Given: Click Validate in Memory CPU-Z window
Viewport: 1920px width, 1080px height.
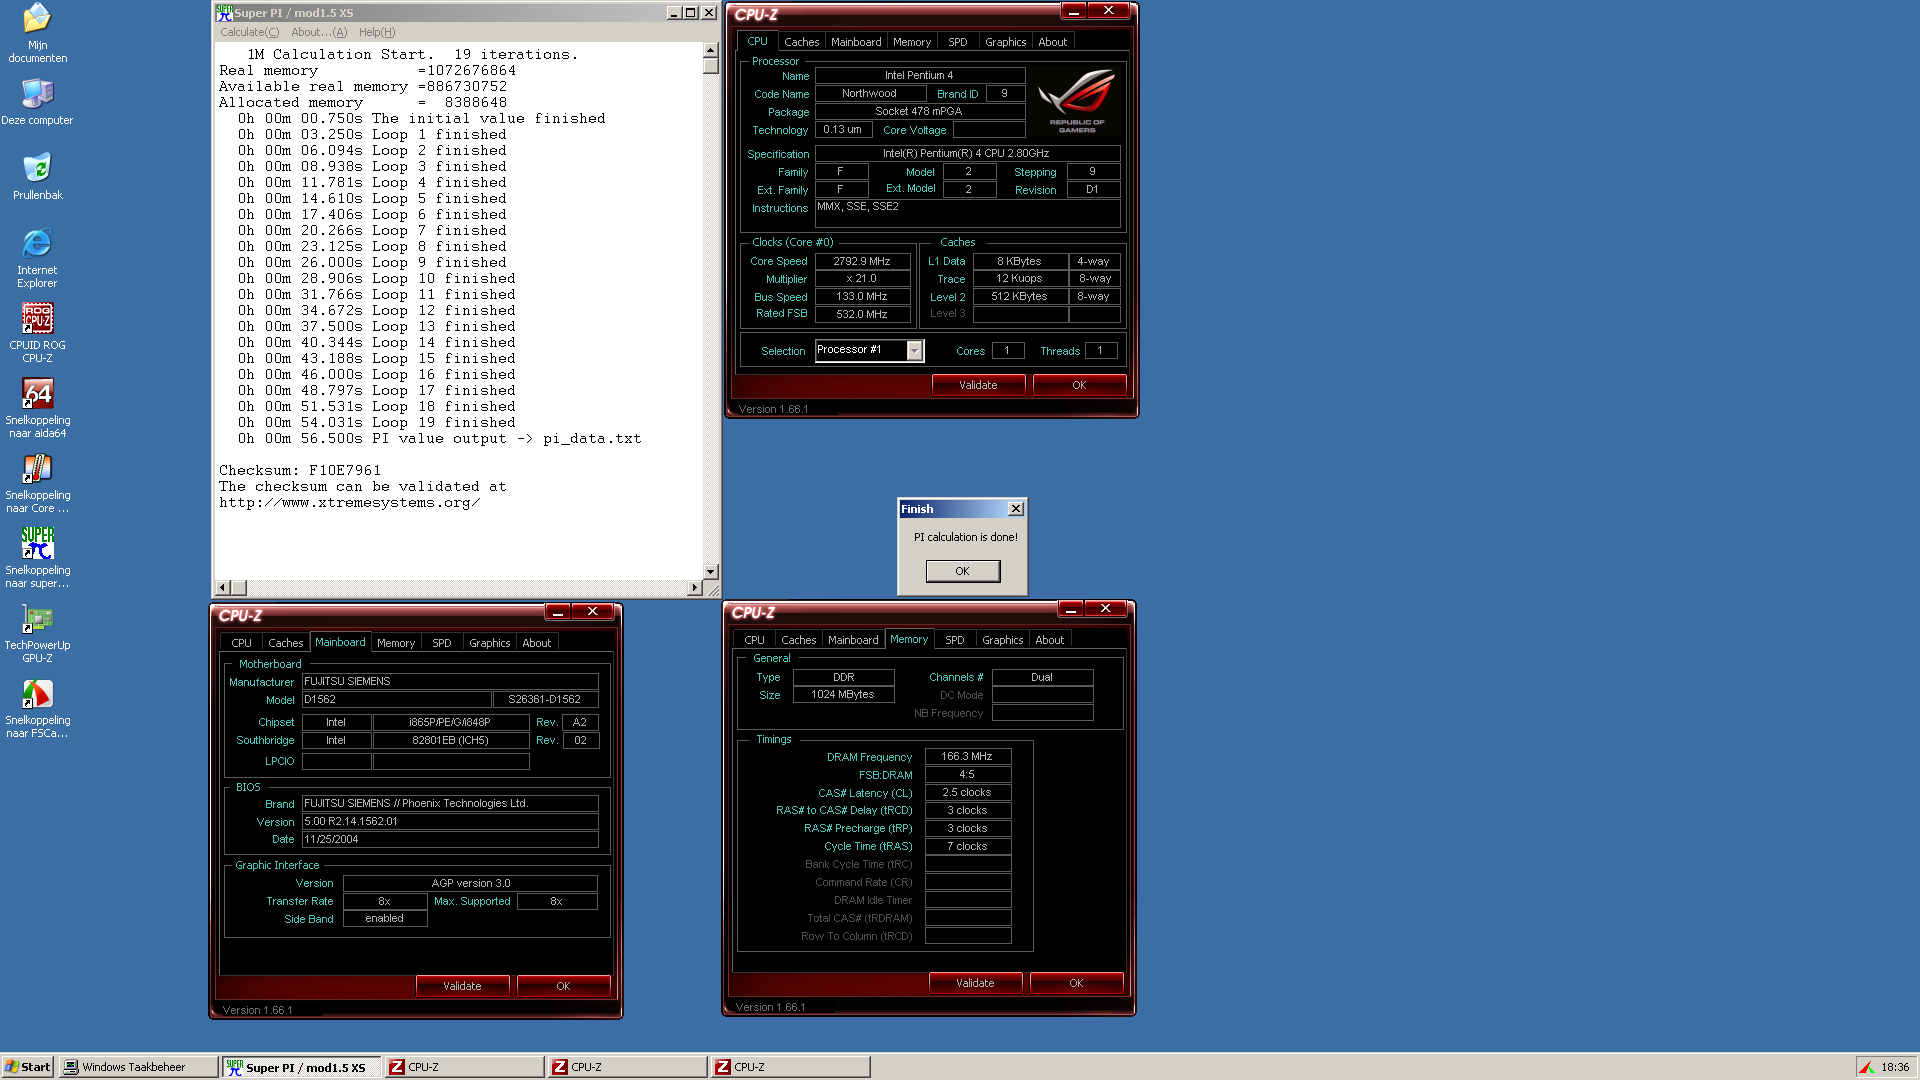Looking at the screenshot, I should (975, 983).
